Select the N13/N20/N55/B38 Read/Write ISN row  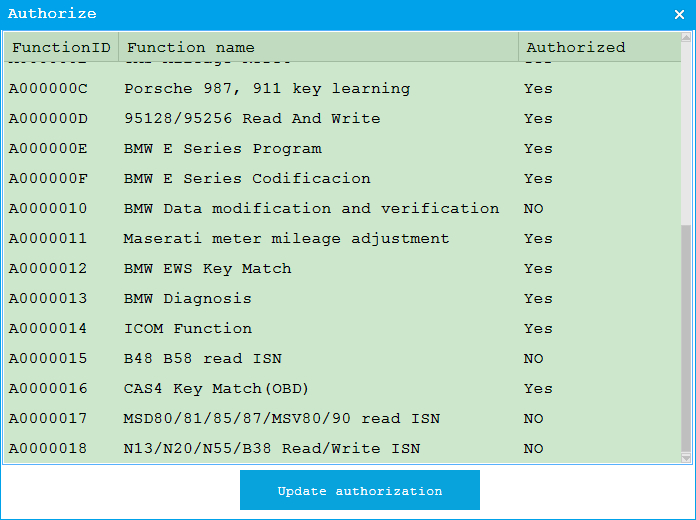(272, 449)
